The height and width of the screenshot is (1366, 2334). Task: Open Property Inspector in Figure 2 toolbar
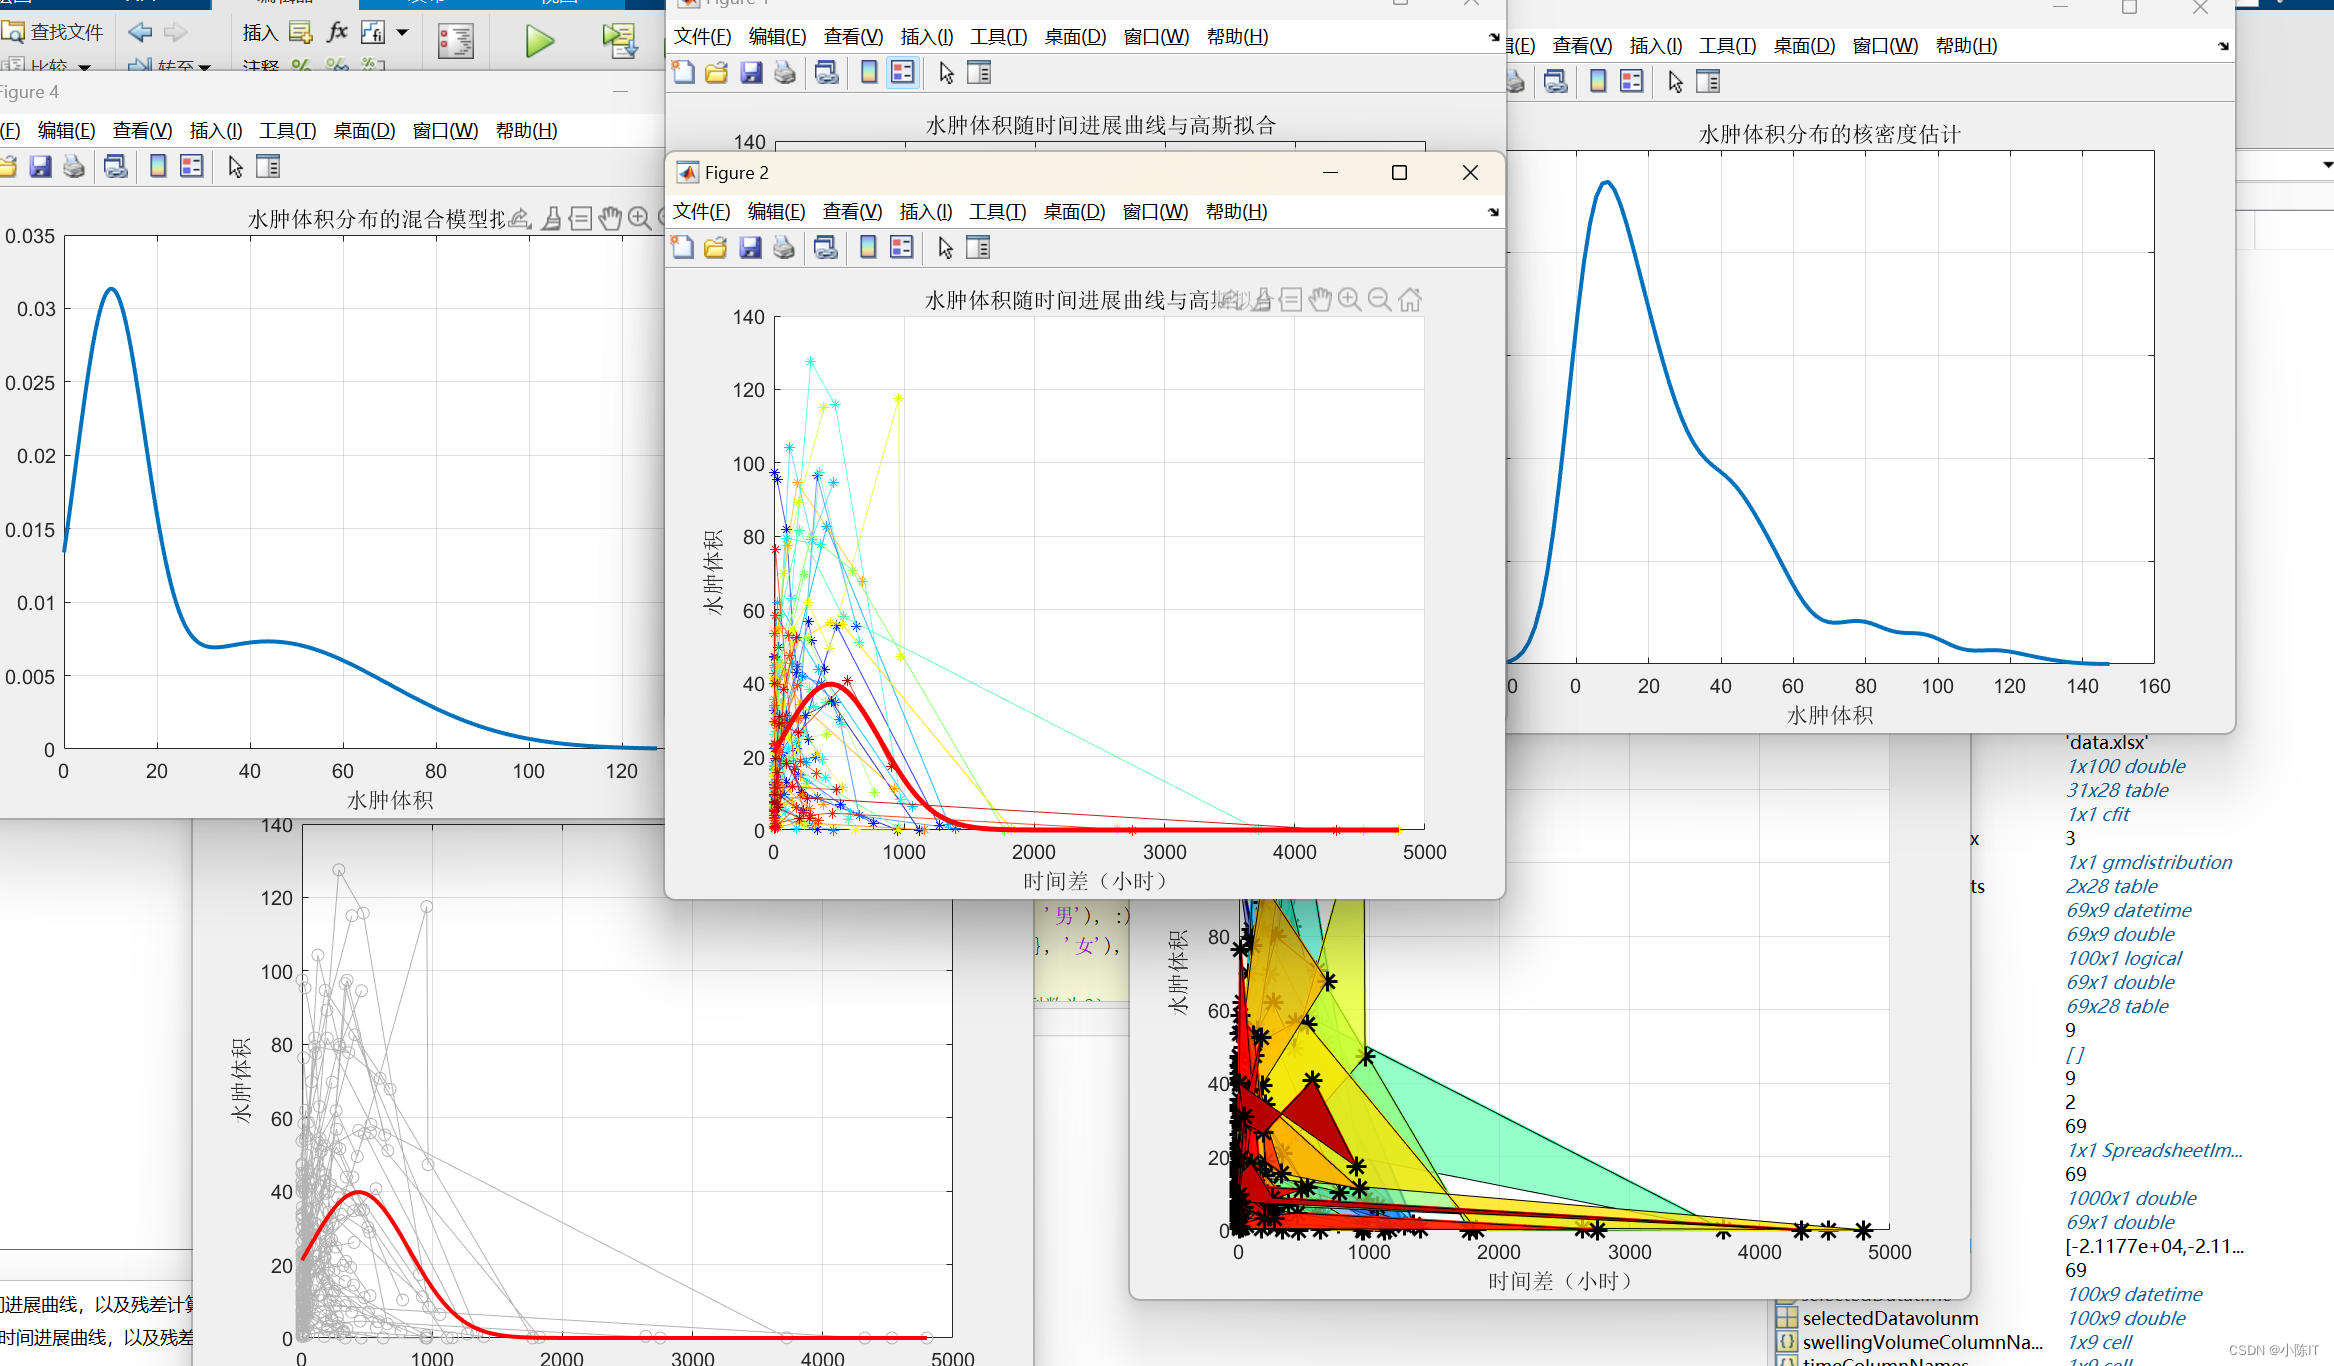tap(978, 248)
